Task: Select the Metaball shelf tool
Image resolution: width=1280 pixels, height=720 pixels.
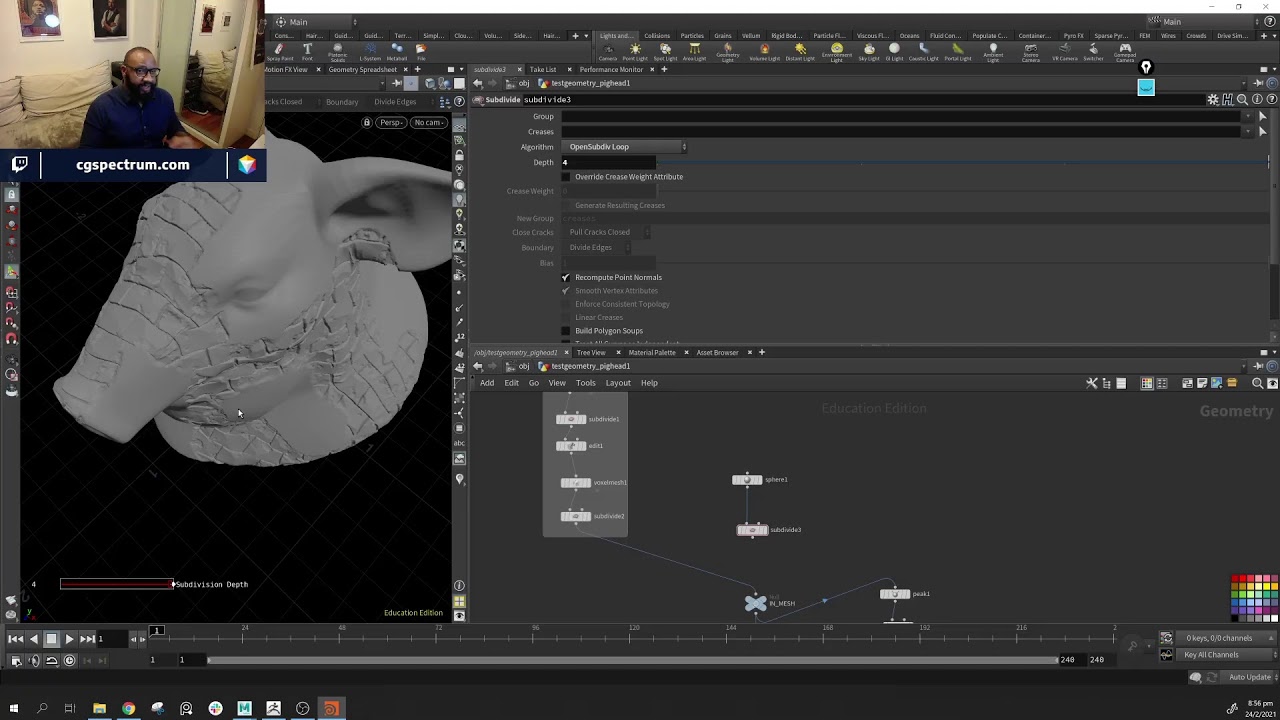Action: pyautogui.click(x=397, y=50)
